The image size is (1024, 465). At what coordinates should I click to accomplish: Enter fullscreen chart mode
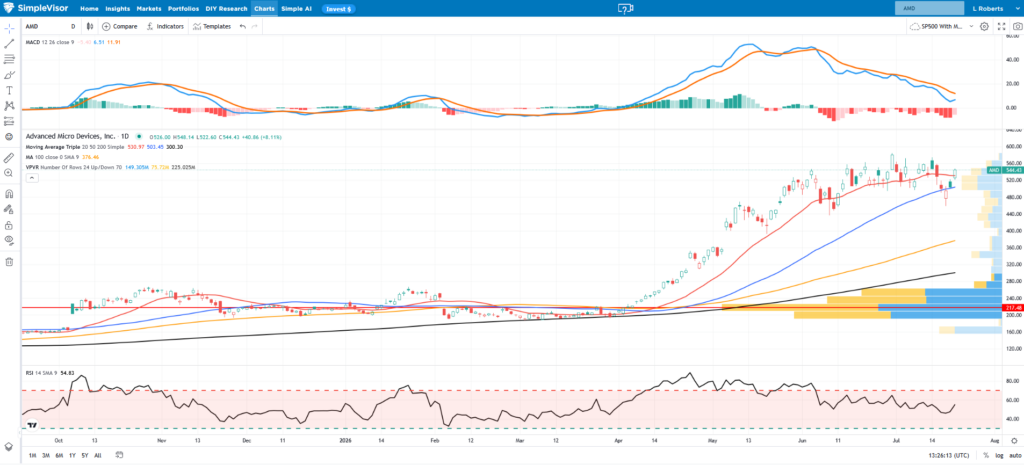[1001, 27]
